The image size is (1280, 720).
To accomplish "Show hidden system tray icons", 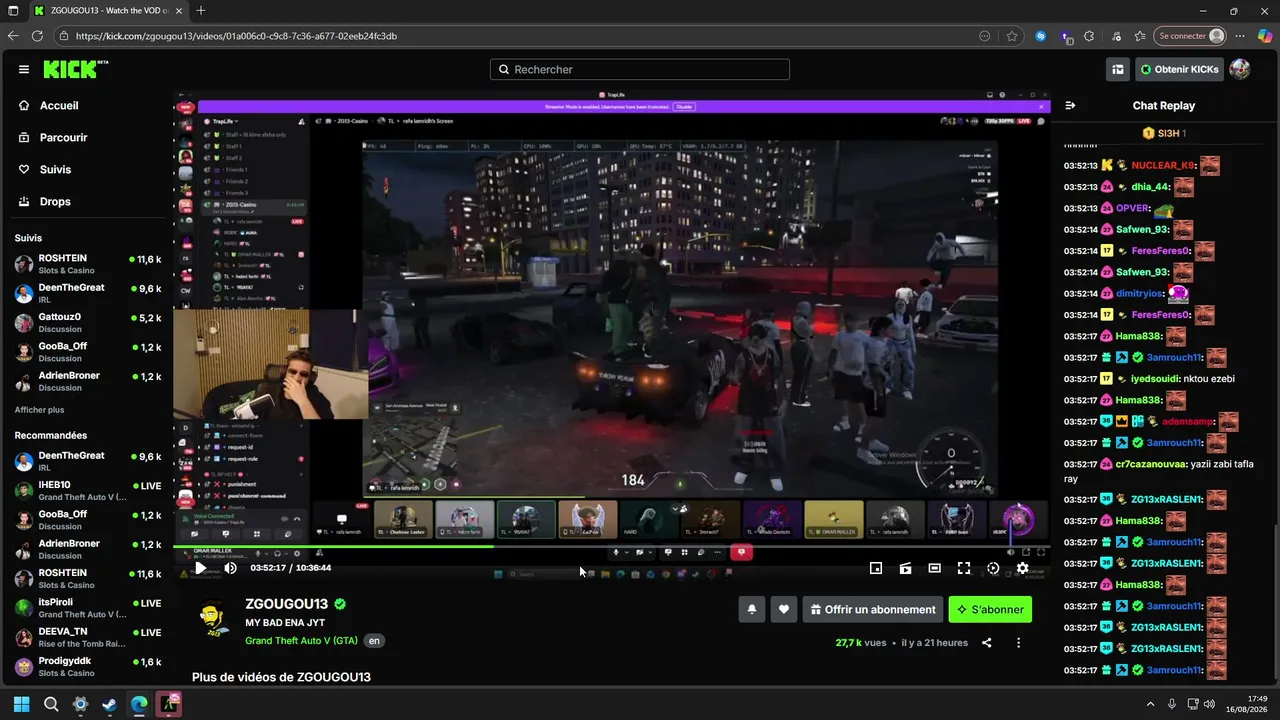I will click(1150, 704).
